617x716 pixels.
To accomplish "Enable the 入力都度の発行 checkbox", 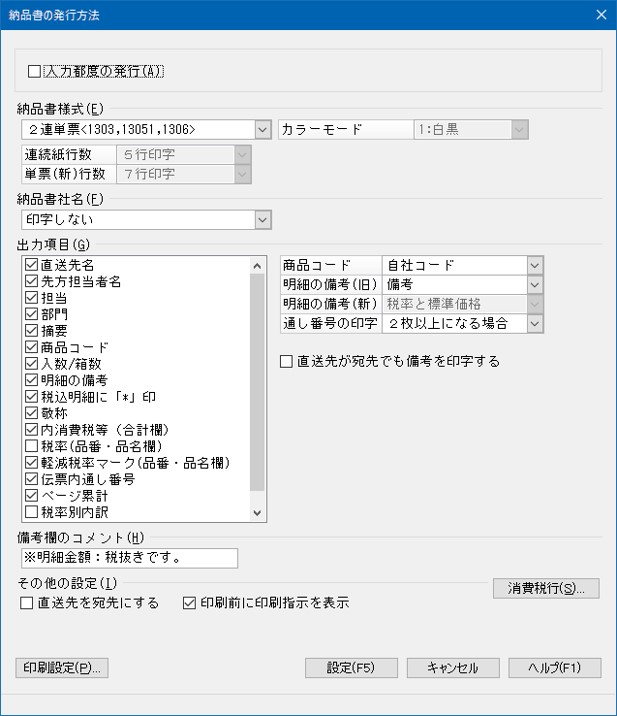I will click(35, 71).
